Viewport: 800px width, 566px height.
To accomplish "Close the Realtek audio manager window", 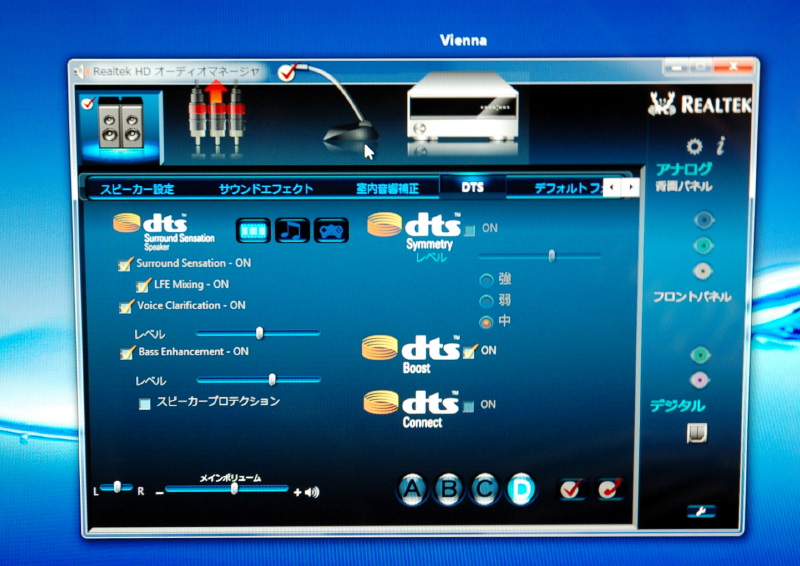I will coord(733,66).
